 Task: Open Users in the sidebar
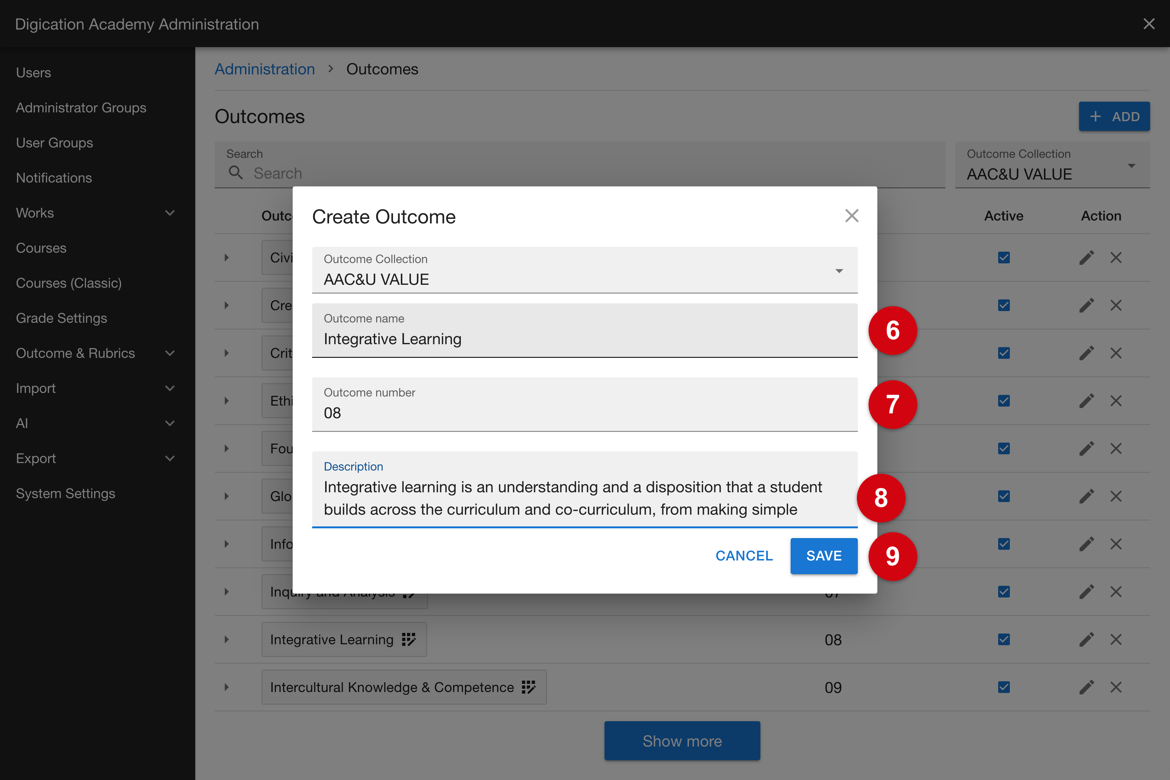[x=34, y=72]
